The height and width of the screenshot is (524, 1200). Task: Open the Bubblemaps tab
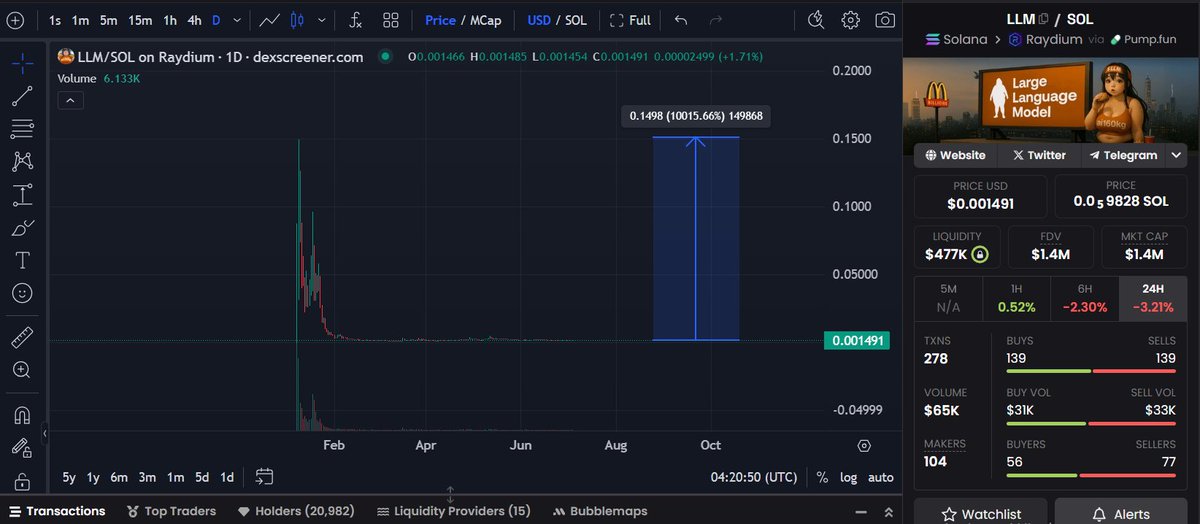click(601, 511)
